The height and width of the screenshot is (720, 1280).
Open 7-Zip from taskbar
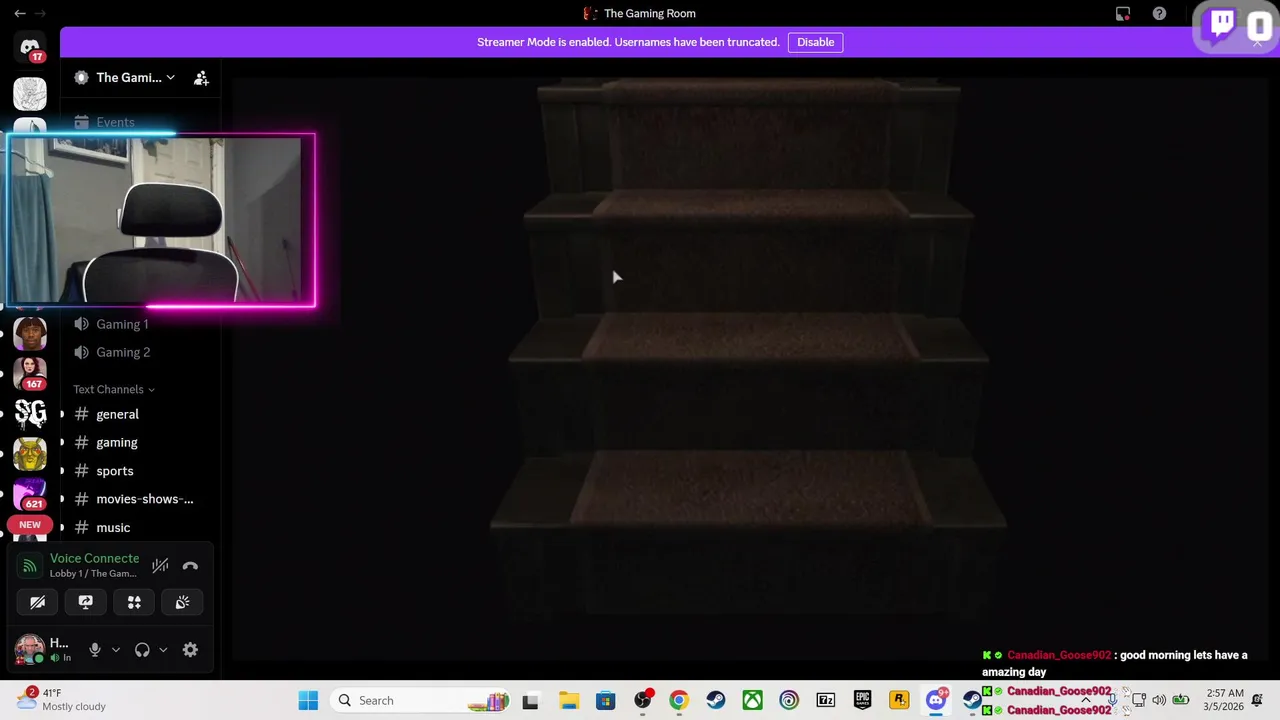(x=825, y=700)
